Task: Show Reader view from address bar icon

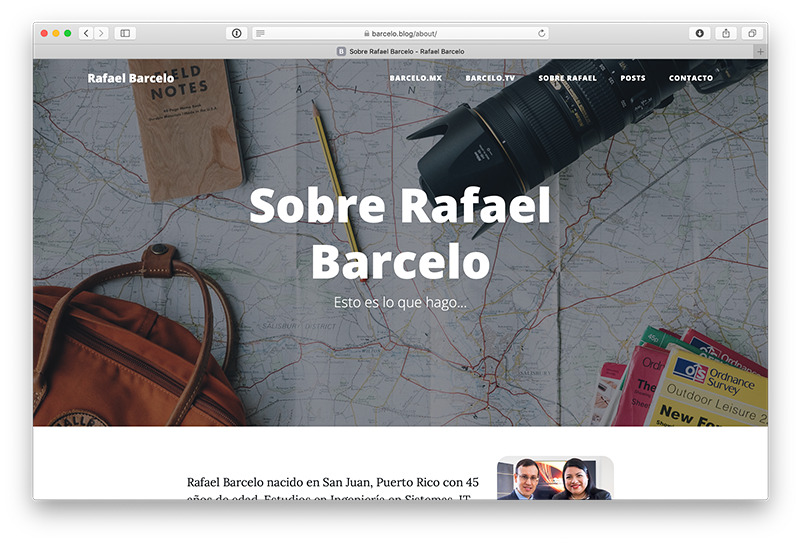Action: tap(261, 33)
